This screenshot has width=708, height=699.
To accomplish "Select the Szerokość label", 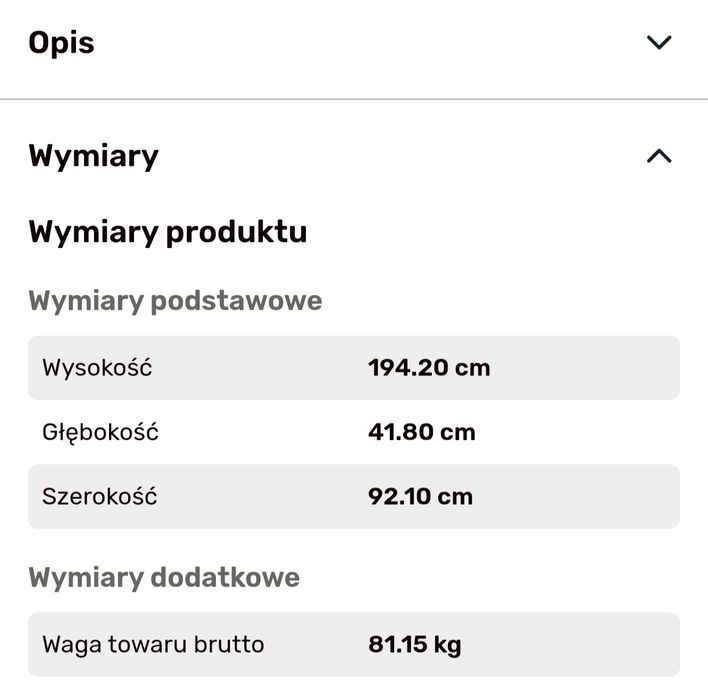I will point(100,496).
